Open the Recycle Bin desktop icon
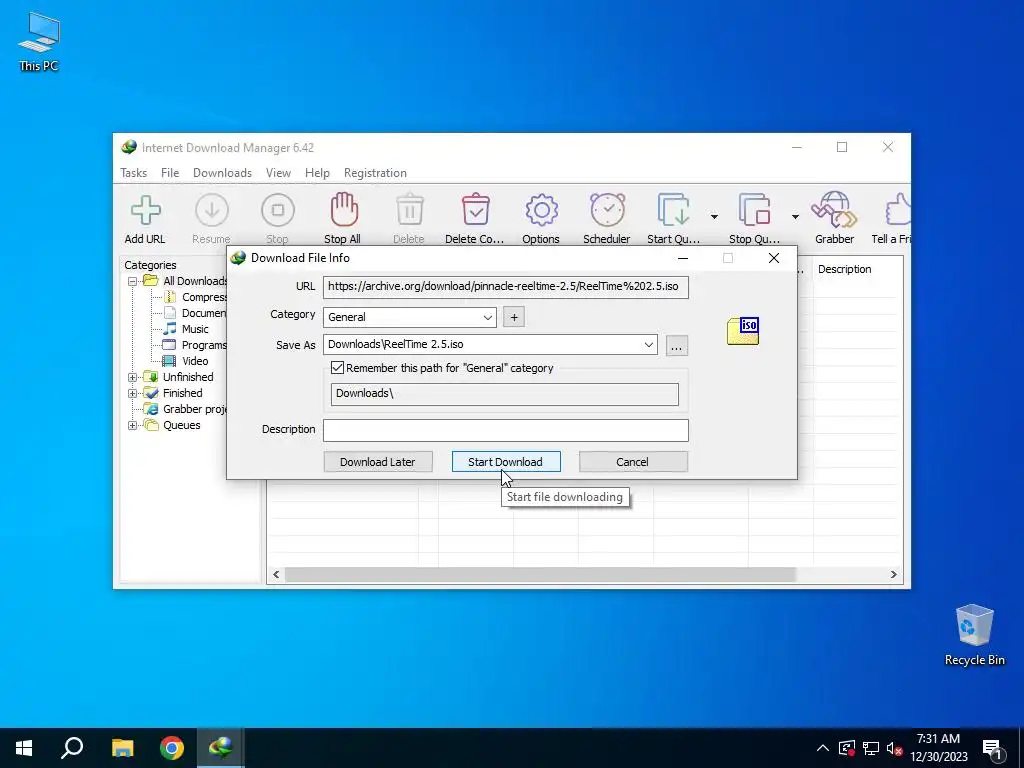The image size is (1024, 768). pos(974,635)
